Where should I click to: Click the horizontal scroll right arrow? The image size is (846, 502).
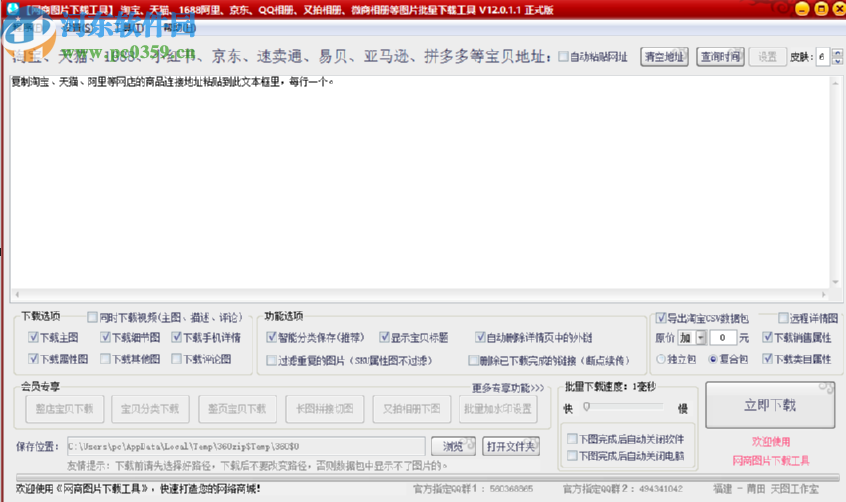[x=823, y=295]
